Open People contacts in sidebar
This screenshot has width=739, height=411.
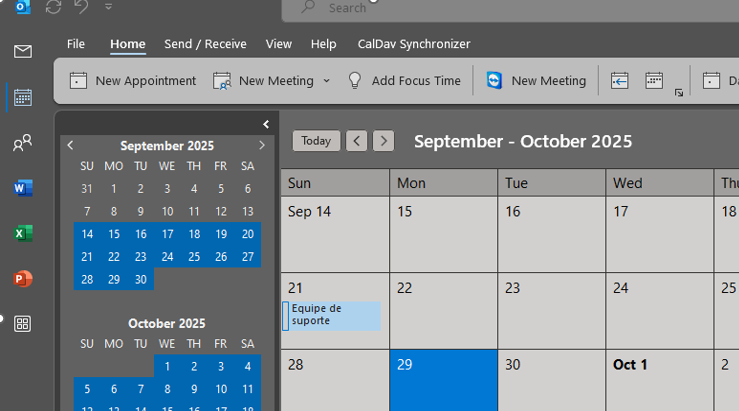23,142
